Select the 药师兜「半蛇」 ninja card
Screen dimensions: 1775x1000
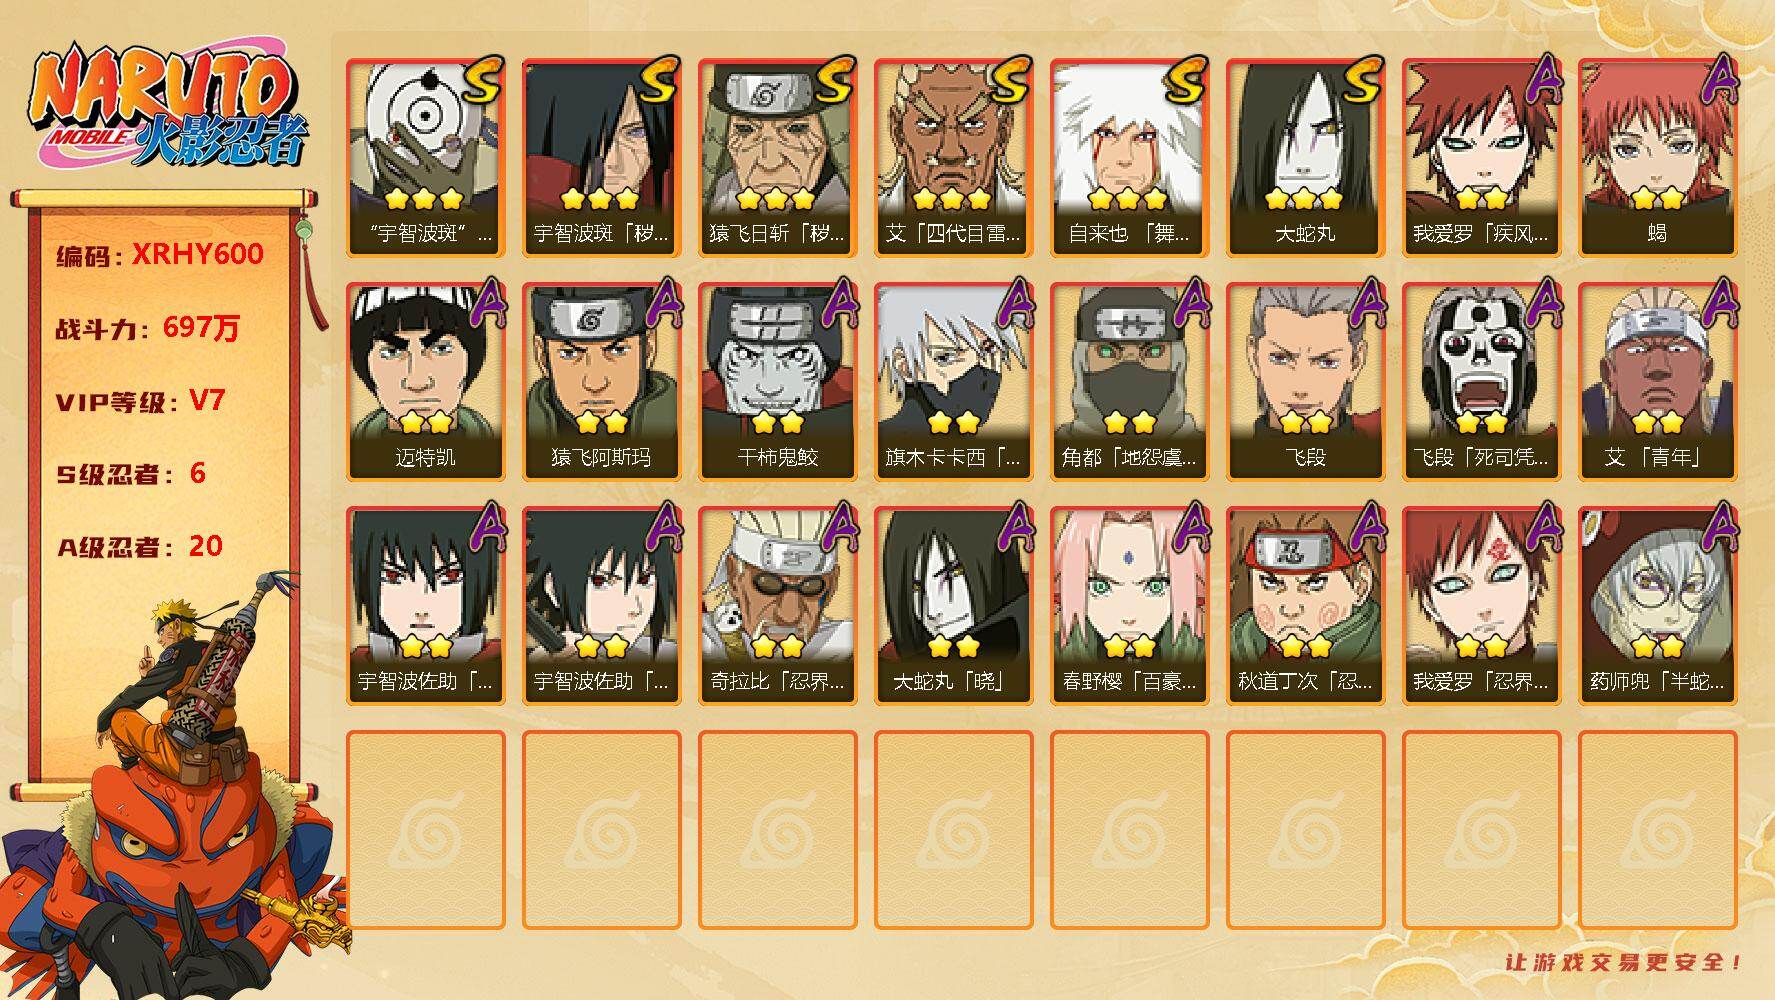click(1657, 606)
